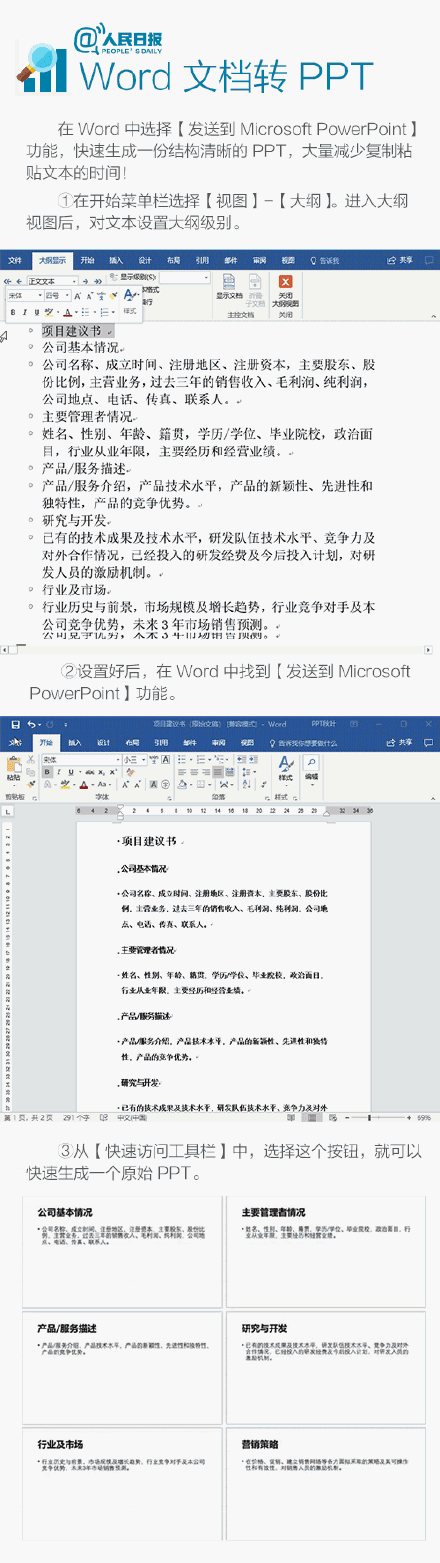
Task: Toggle Underline in the lower Word ribbon
Action: [73, 772]
